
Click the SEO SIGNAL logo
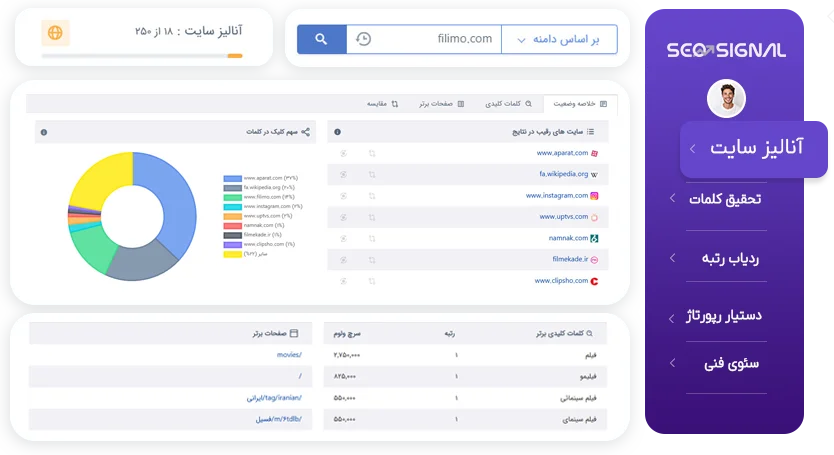click(x=726, y=51)
